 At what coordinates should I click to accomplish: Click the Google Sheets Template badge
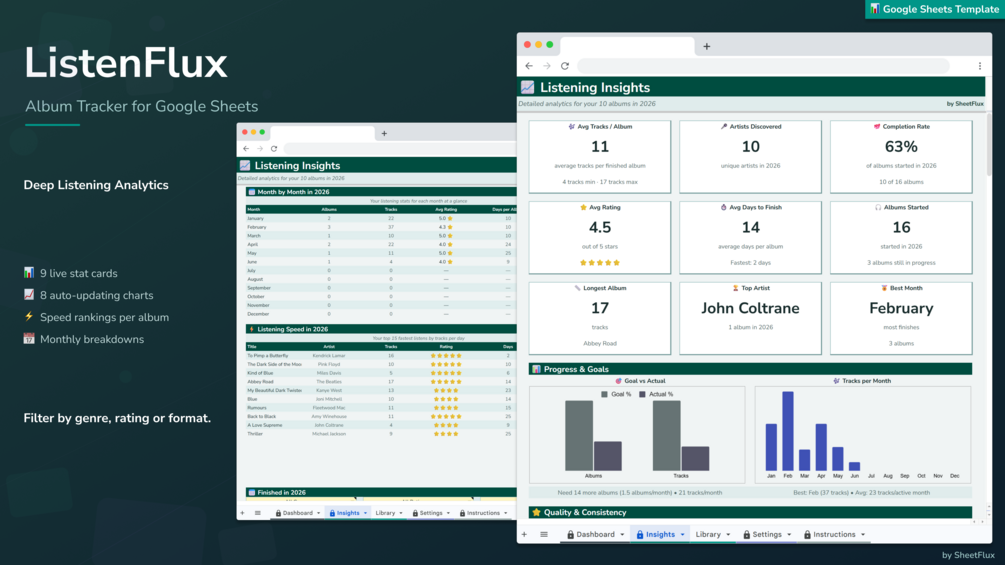pyautogui.click(x=934, y=9)
